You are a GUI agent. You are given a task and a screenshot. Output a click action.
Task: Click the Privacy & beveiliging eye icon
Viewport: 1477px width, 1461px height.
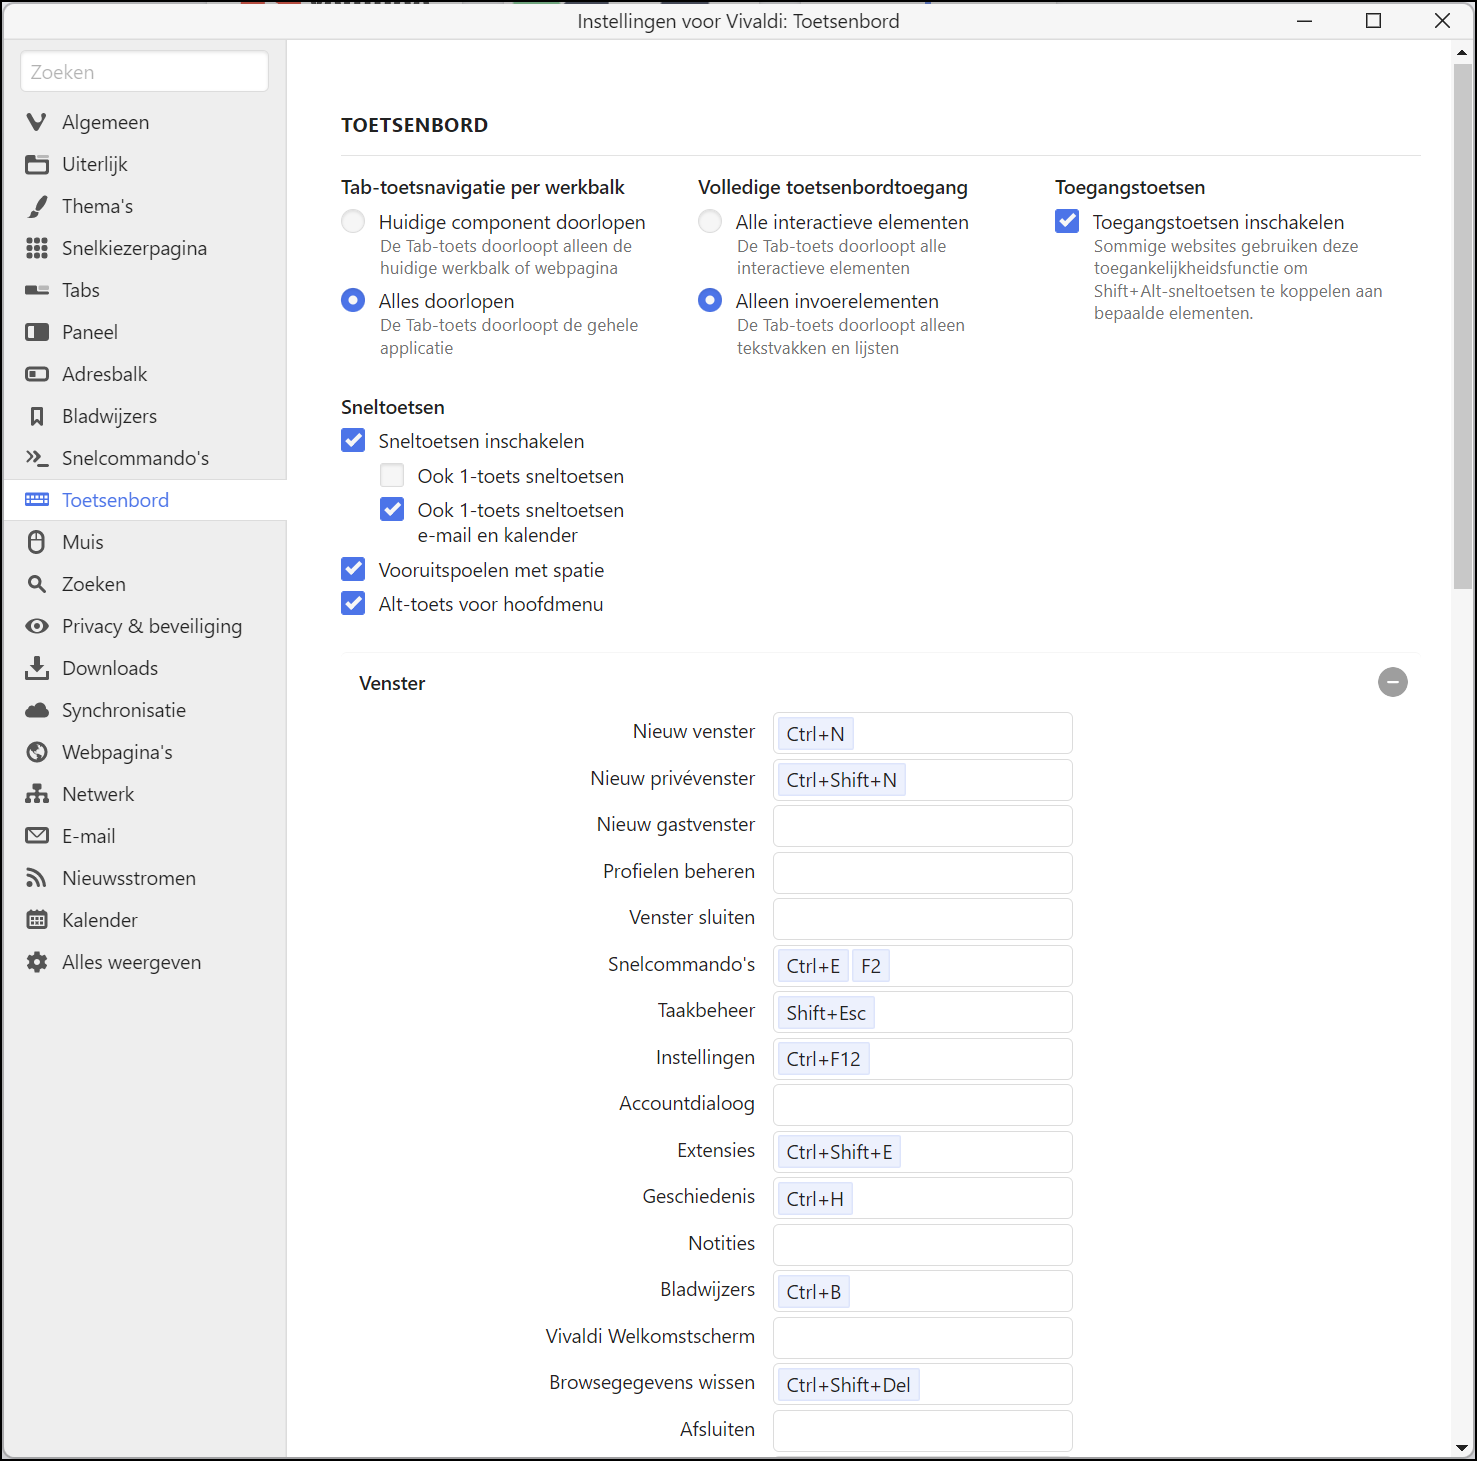coord(37,626)
